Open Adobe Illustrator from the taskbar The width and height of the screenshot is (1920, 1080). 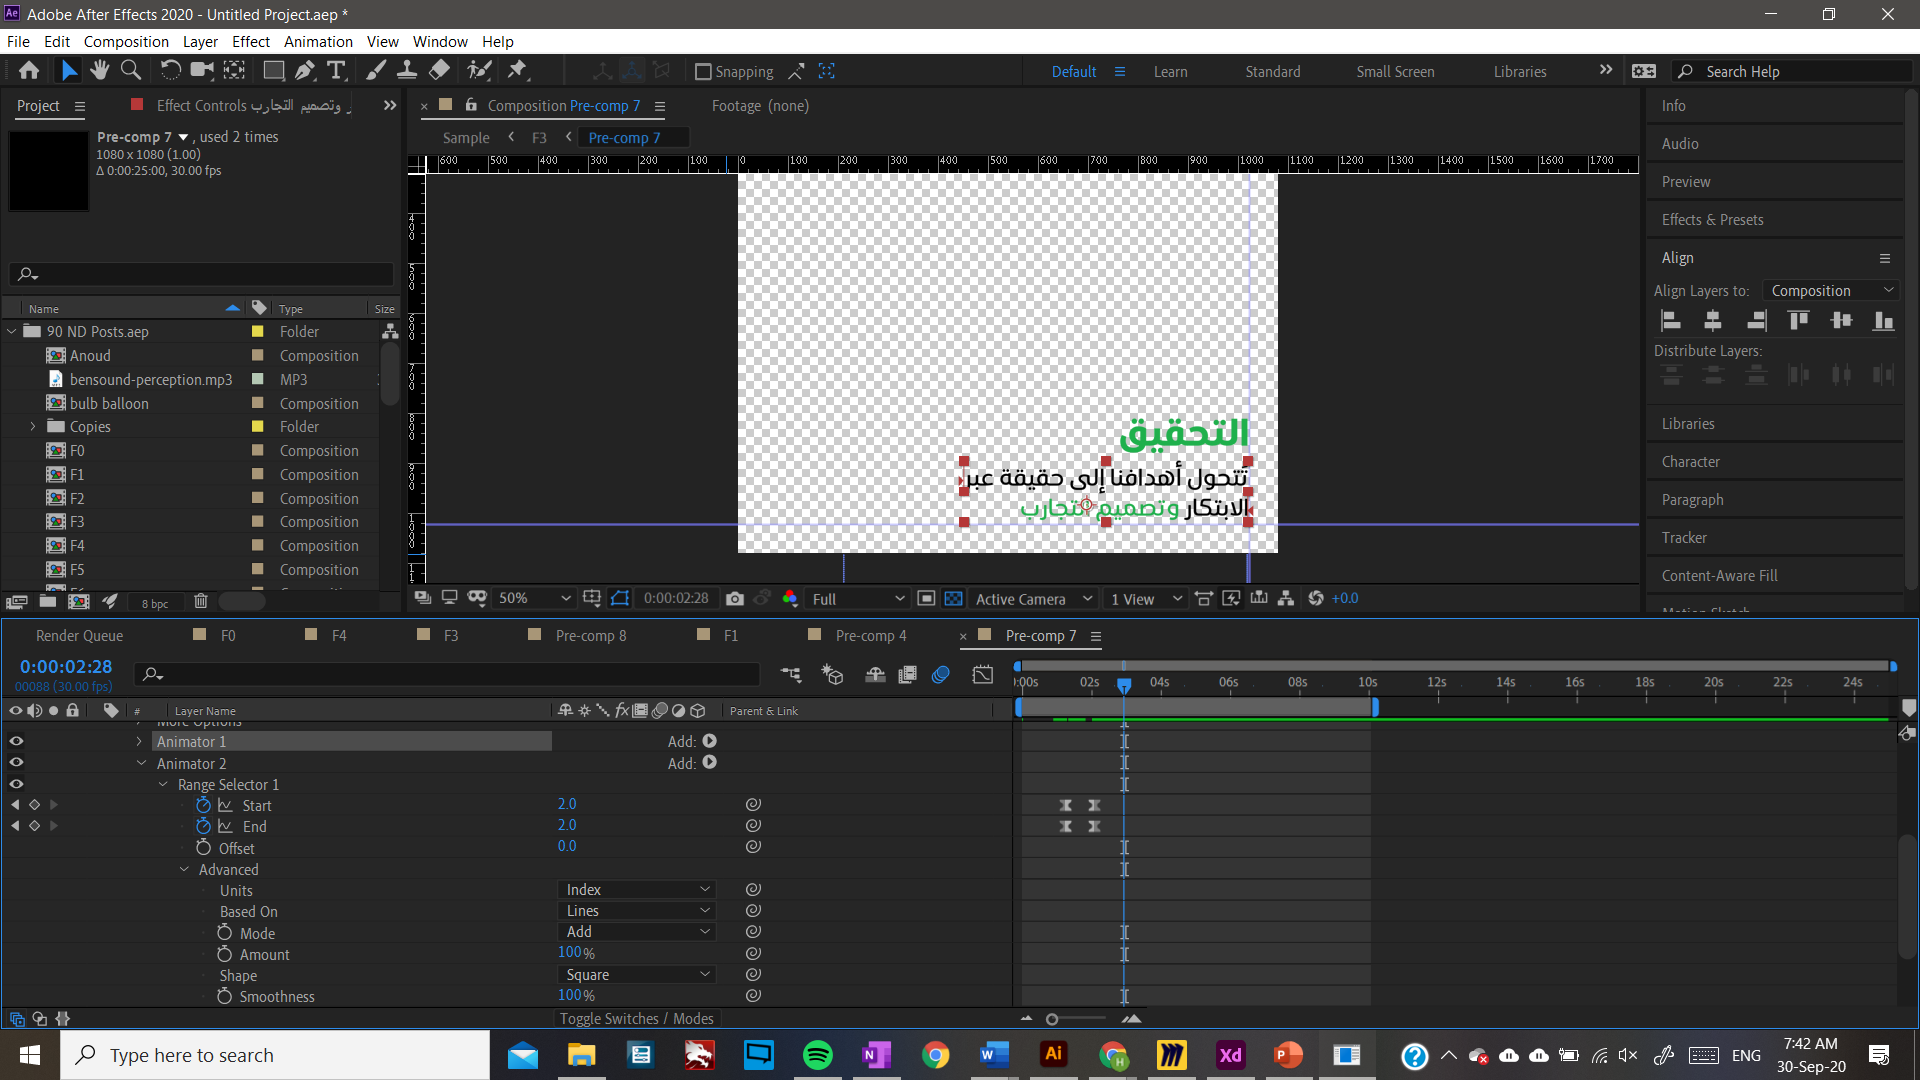1054,1055
